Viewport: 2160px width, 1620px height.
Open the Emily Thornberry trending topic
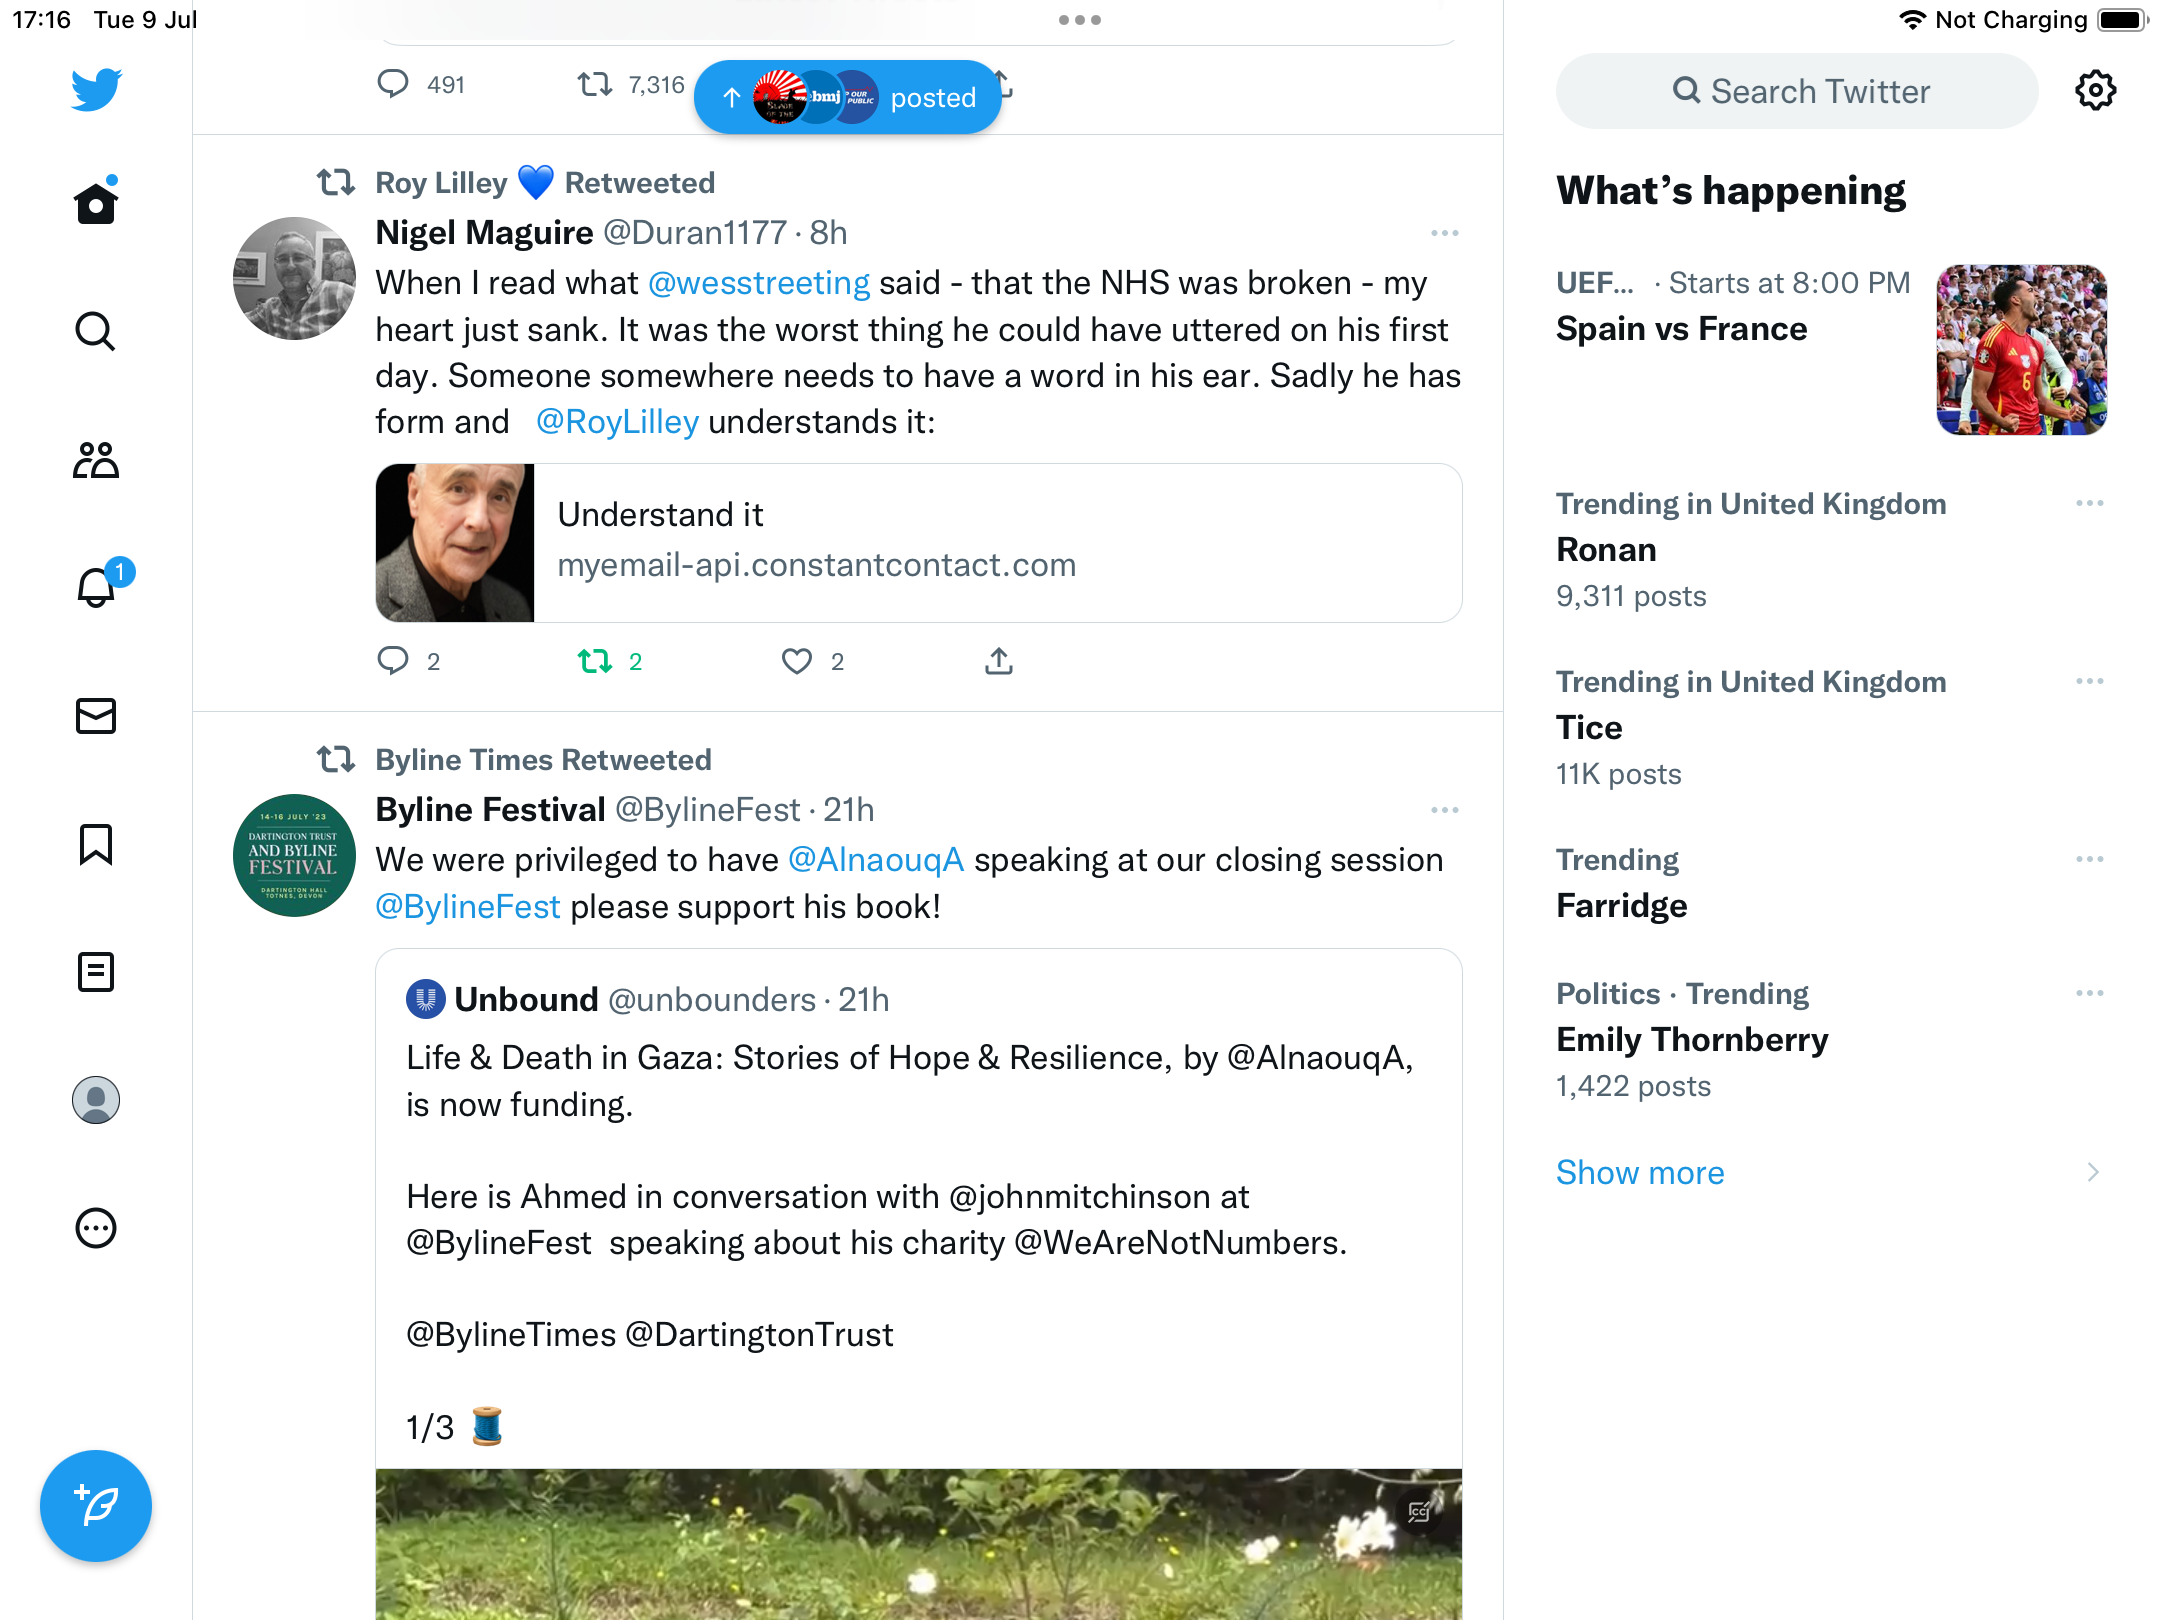(1692, 1040)
